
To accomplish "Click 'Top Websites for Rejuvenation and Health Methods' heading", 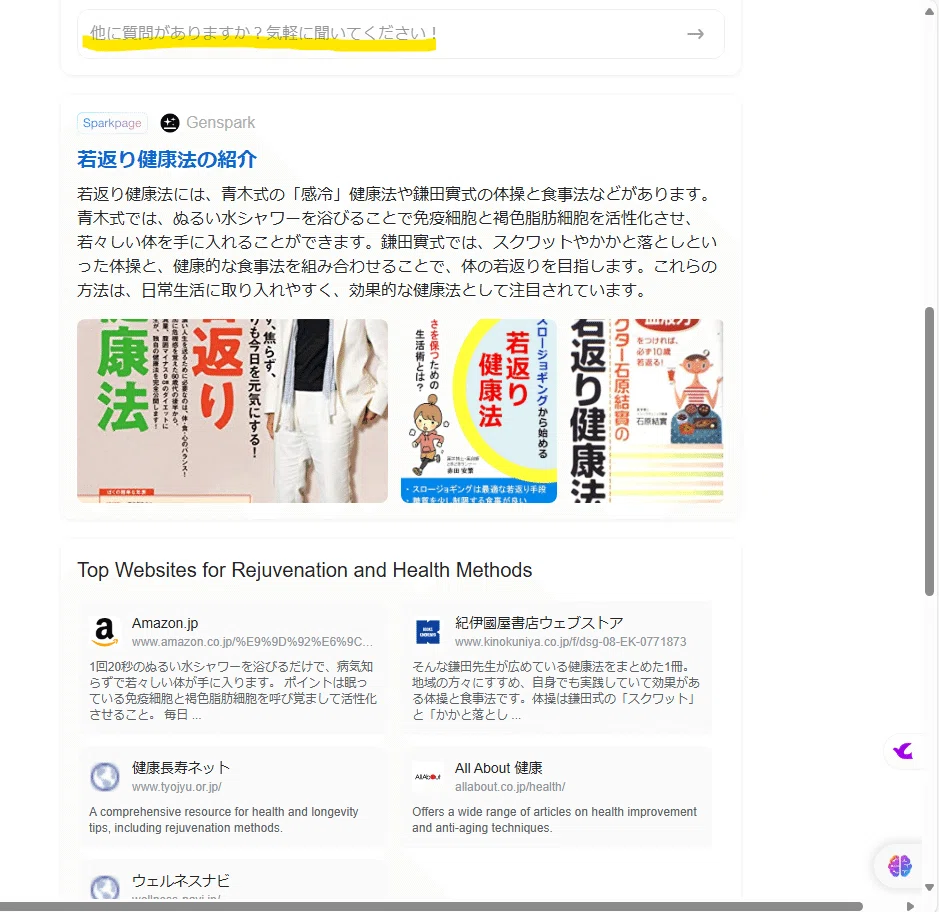I will point(305,570).
